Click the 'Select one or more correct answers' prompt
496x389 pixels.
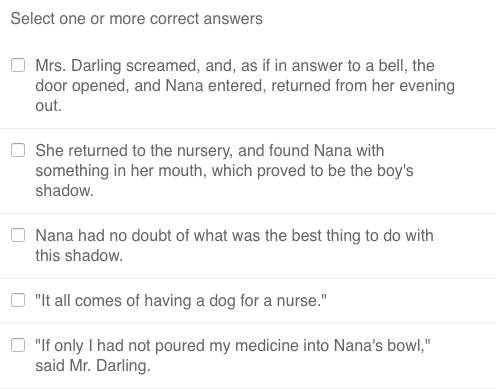pos(137,18)
